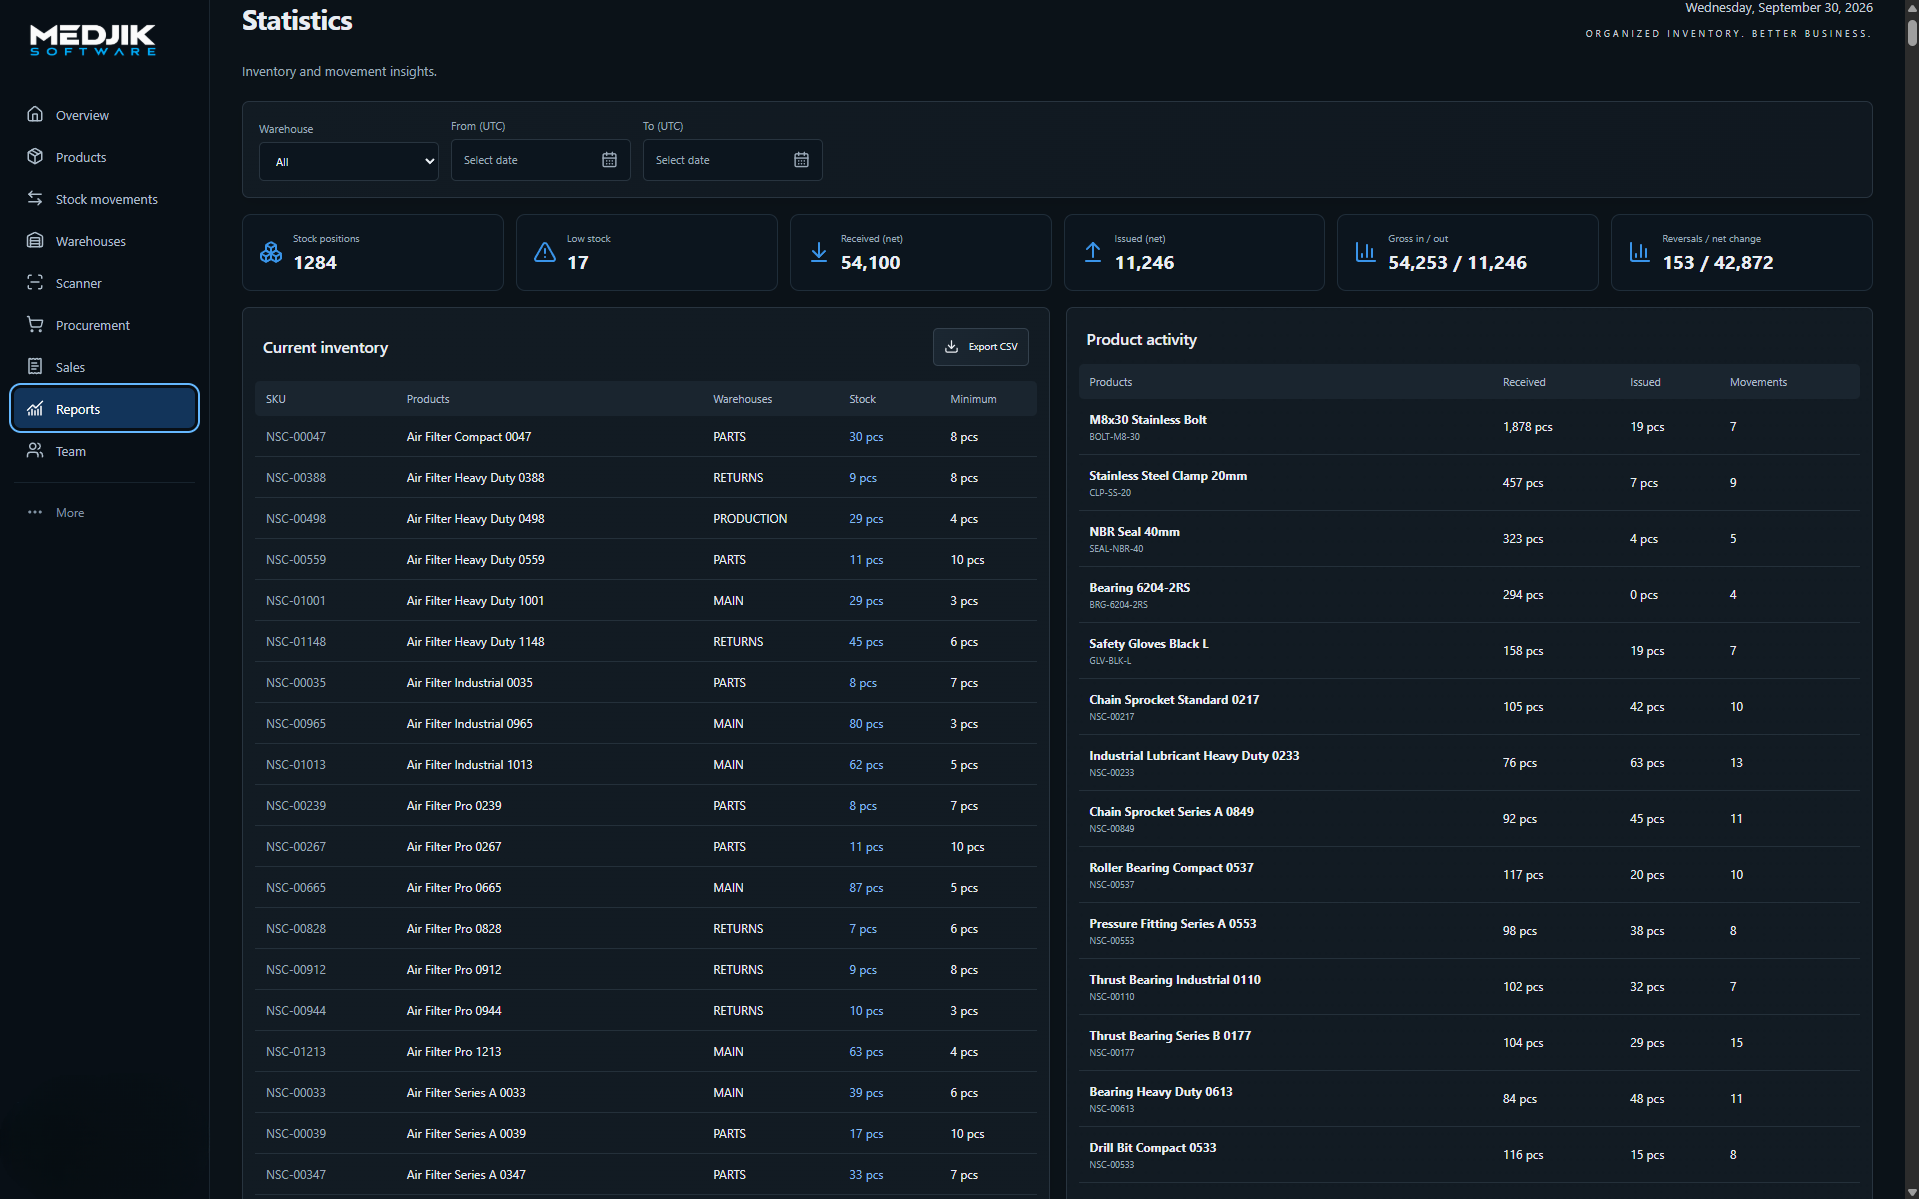Click the Gross in / out bar chart icon

(1366, 252)
